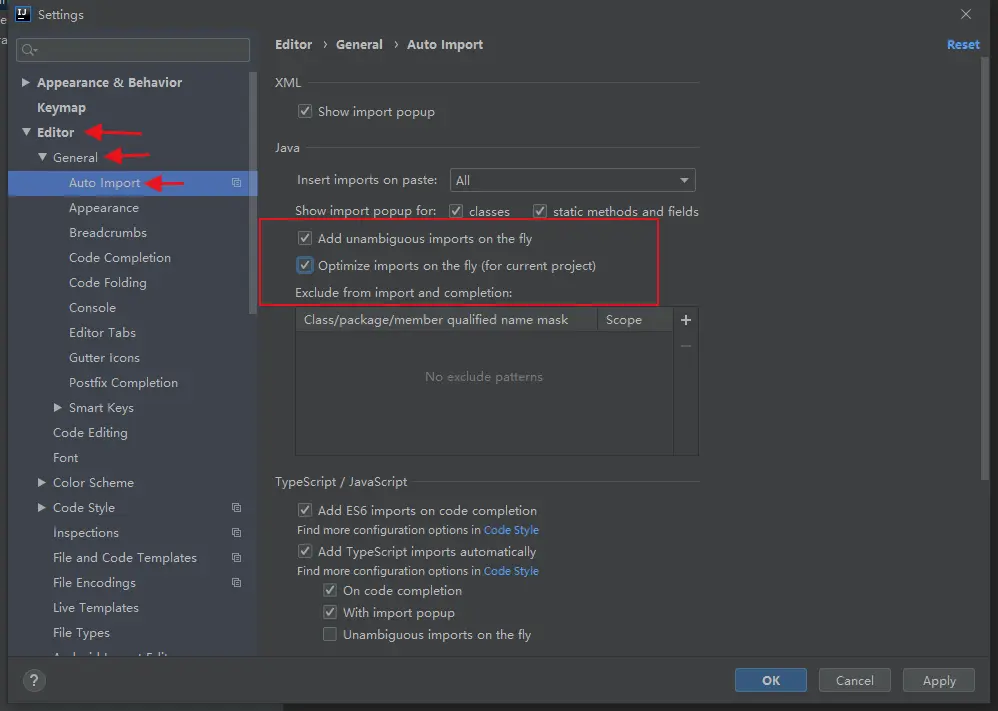
Task: Toggle static methods and fields checkbox
Action: pos(540,211)
